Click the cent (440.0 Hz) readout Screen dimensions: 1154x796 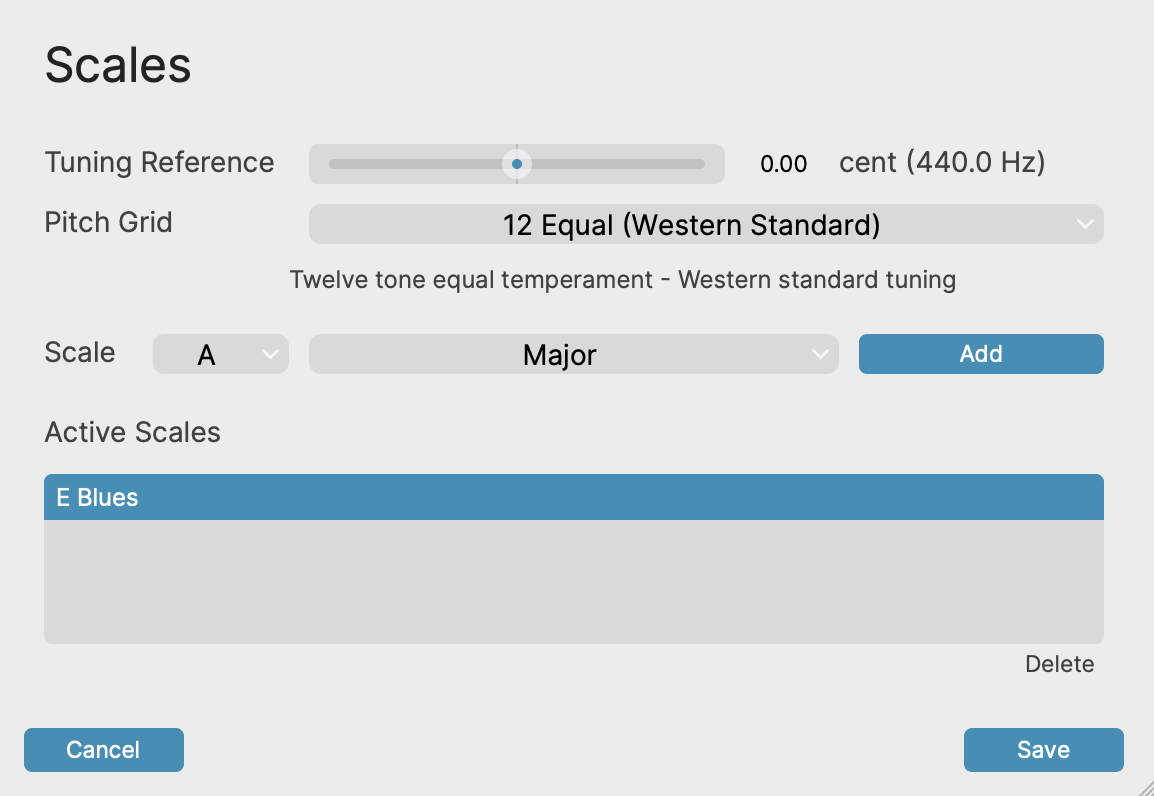click(941, 162)
